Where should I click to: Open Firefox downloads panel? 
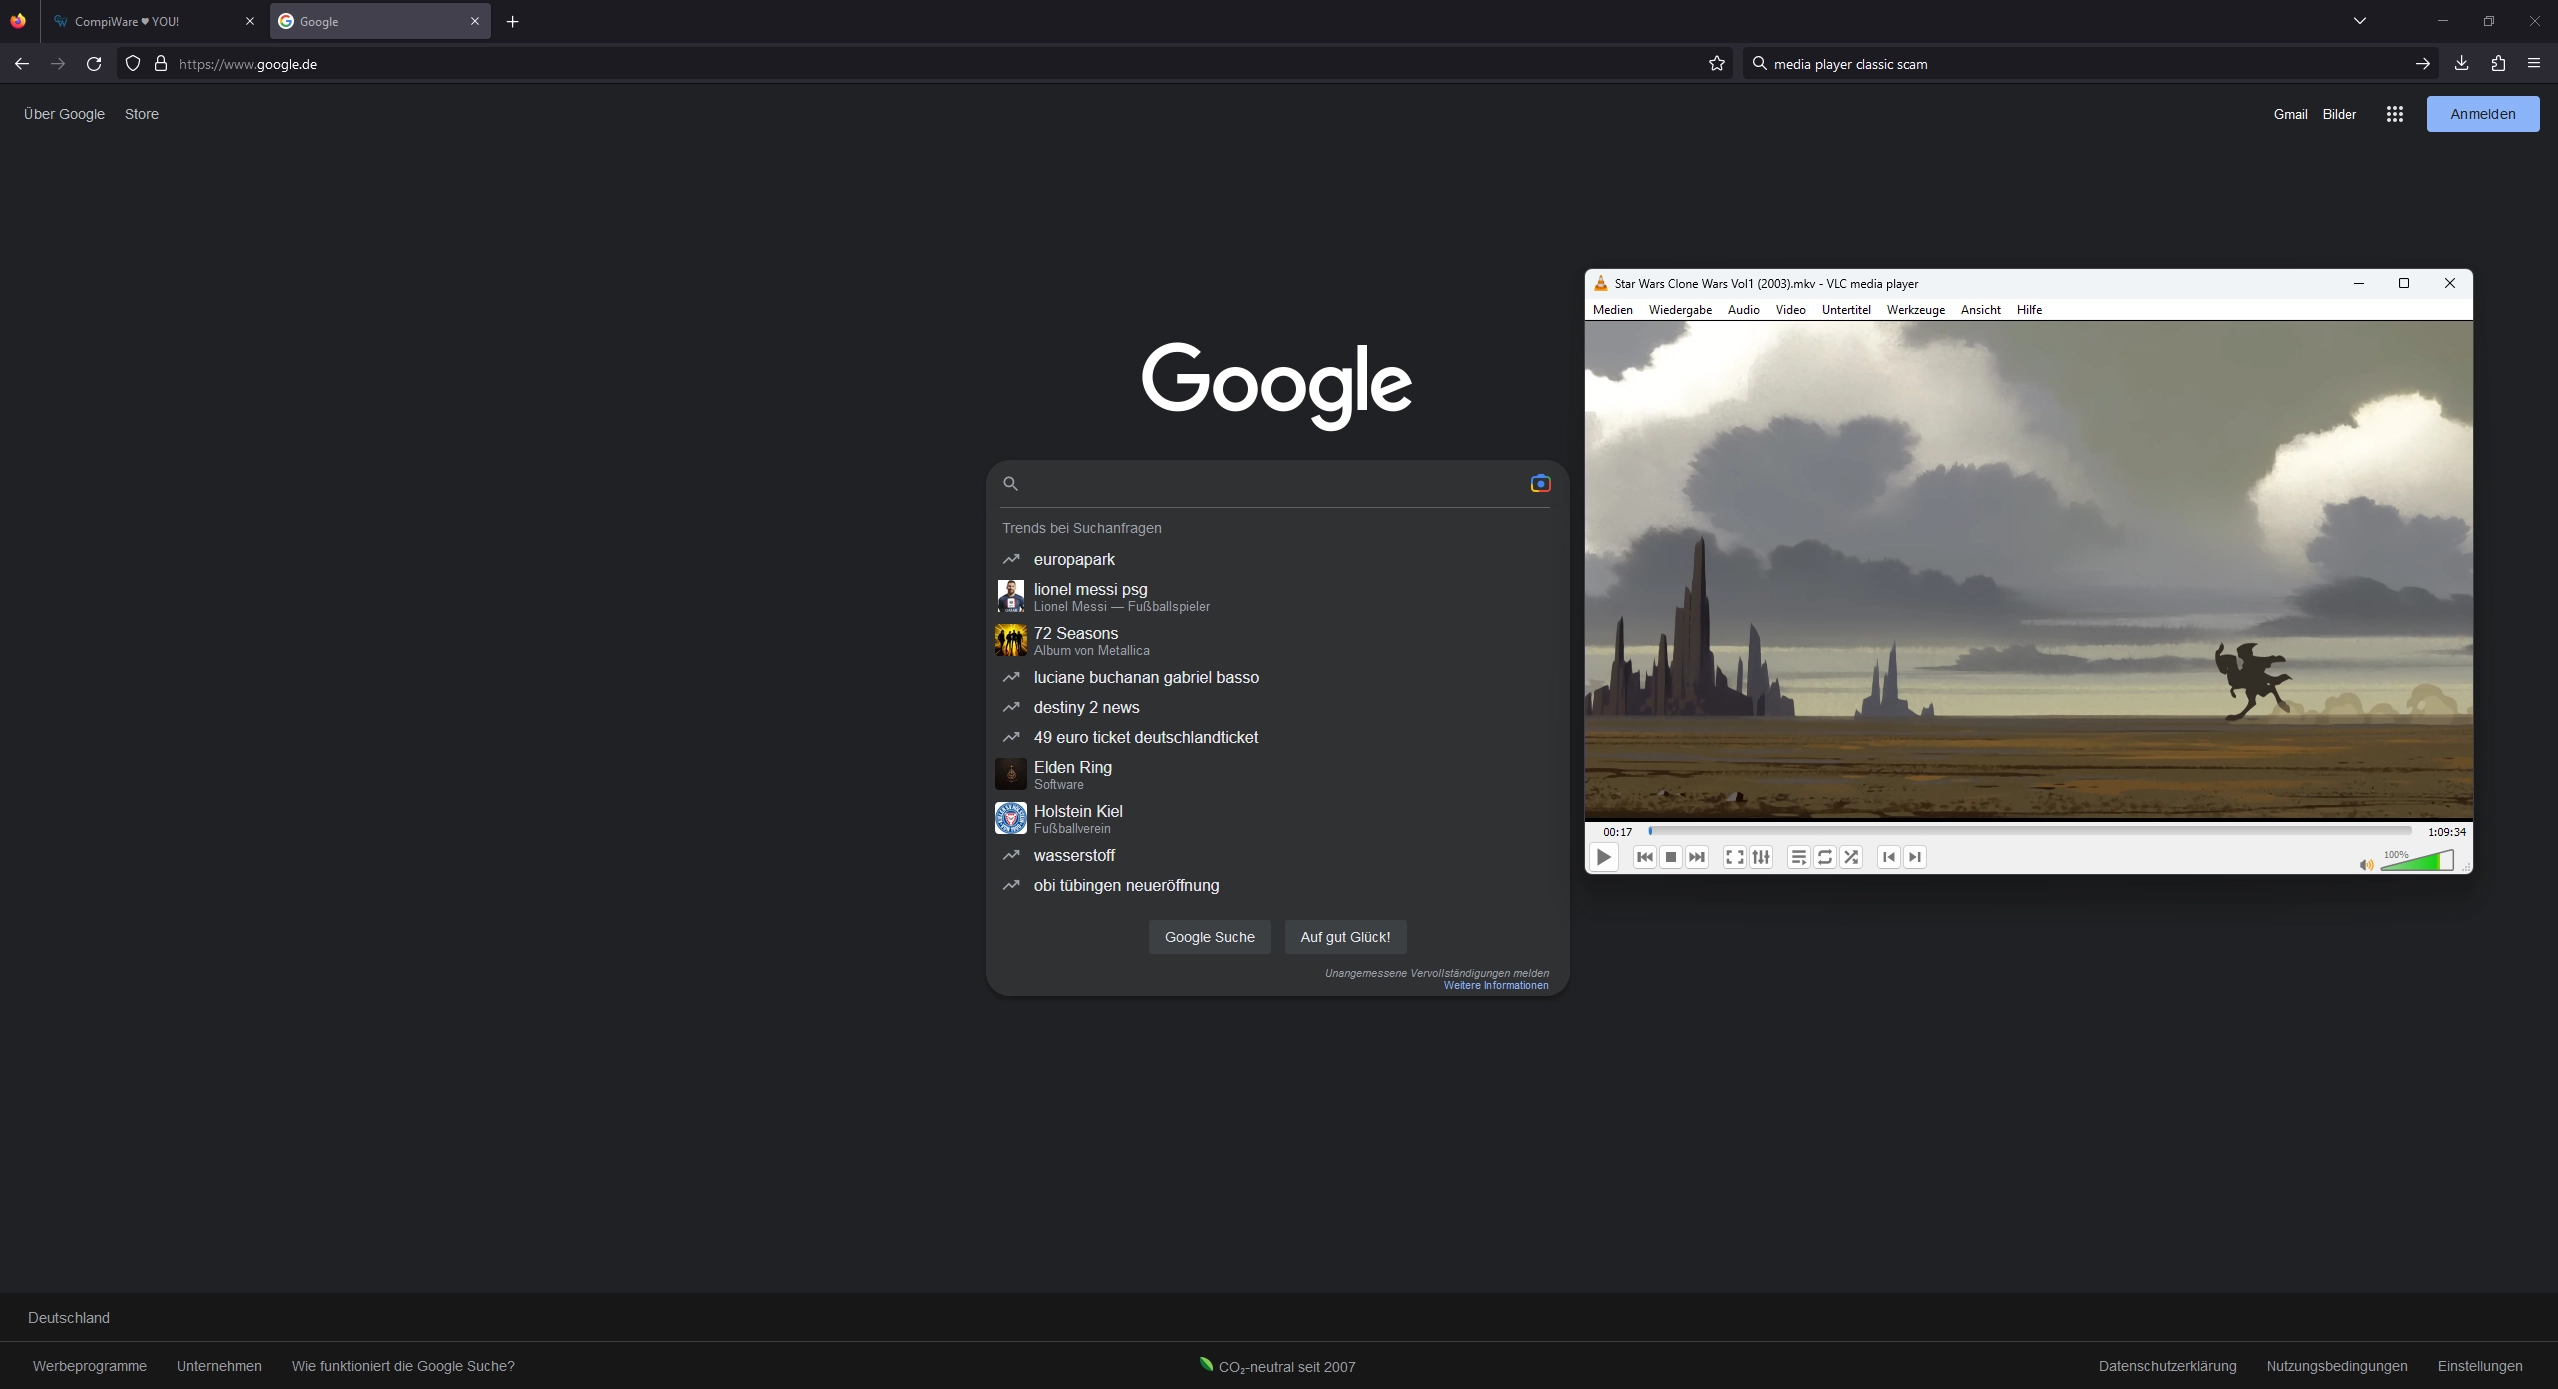tap(2462, 64)
